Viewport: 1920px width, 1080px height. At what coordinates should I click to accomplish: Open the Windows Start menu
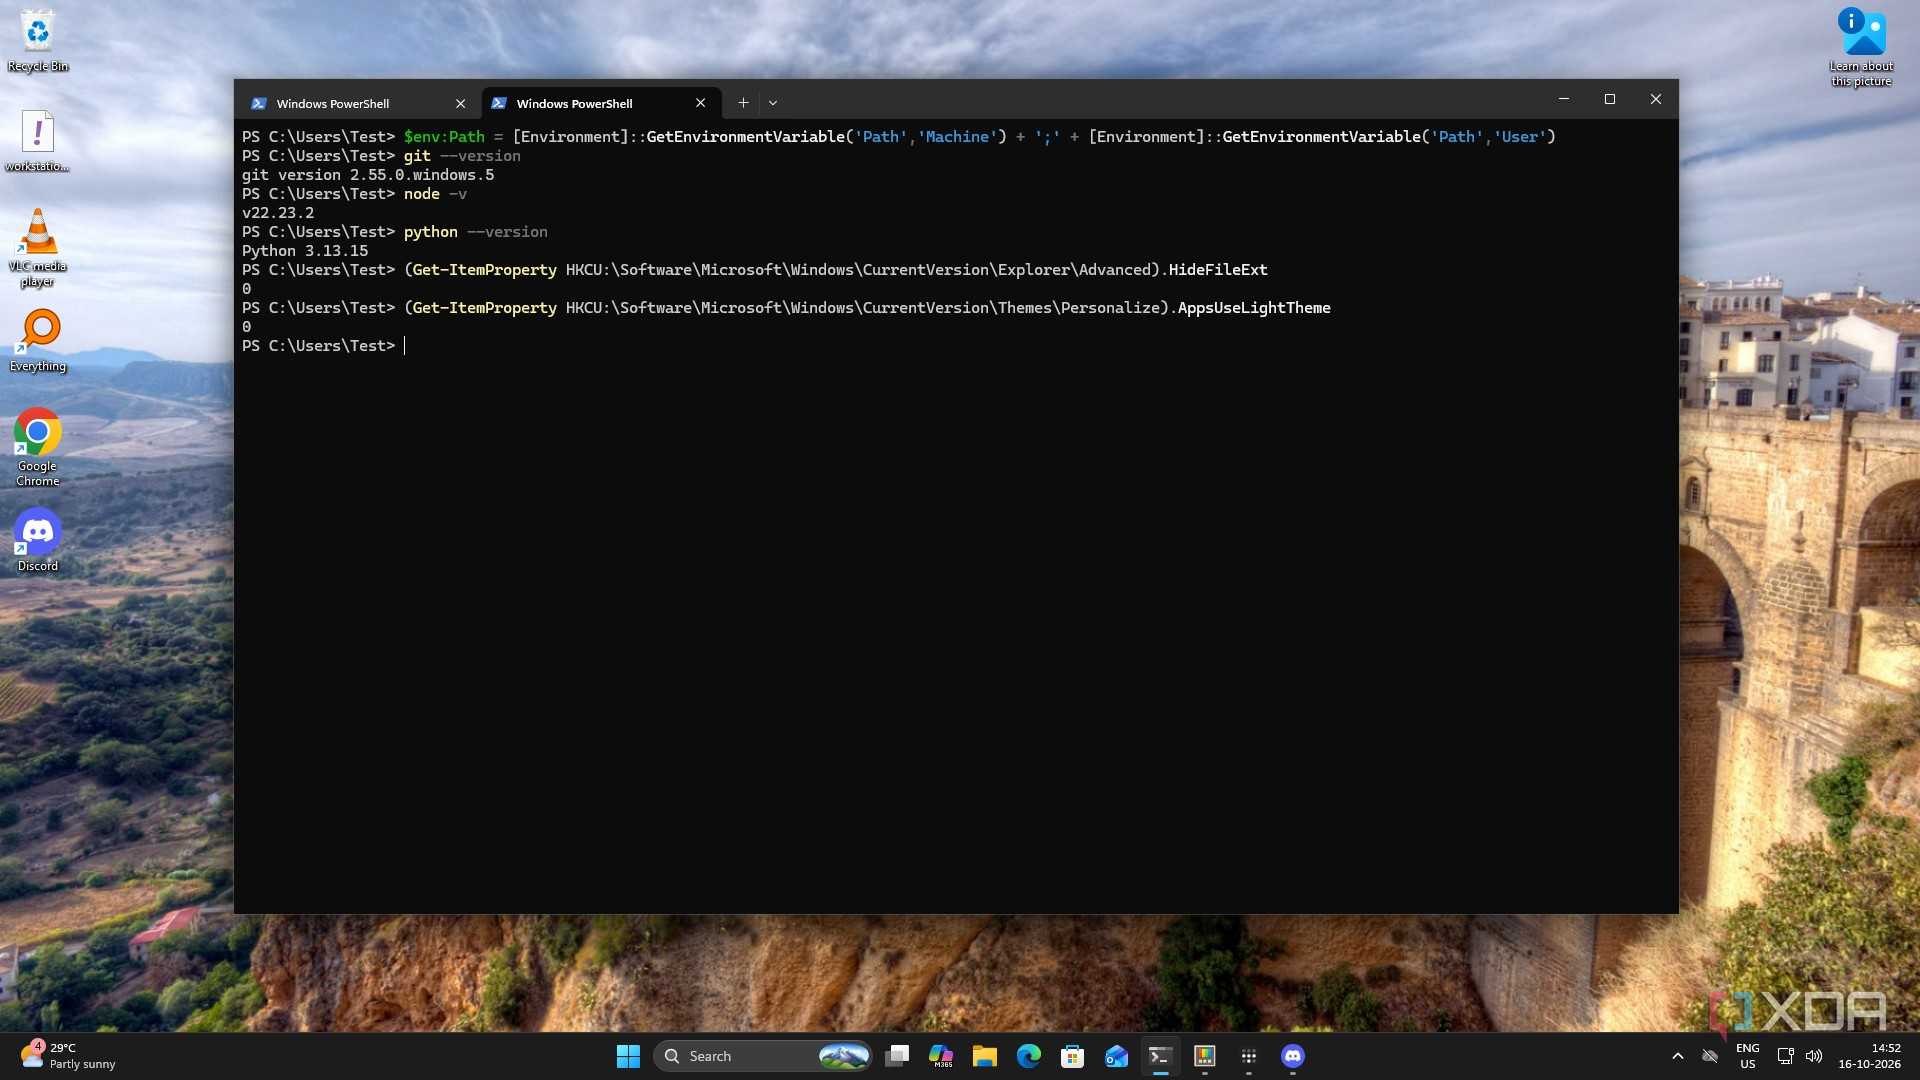pos(628,1056)
